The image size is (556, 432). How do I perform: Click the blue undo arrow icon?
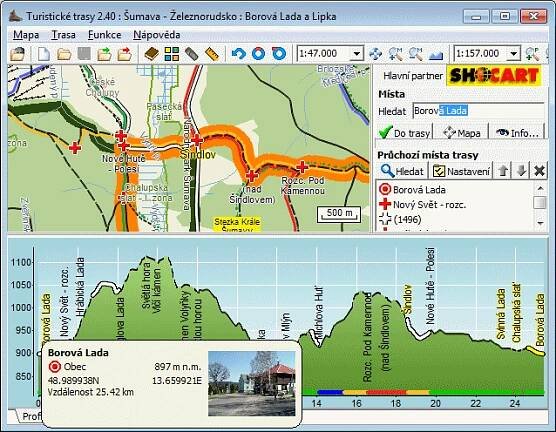coord(238,54)
